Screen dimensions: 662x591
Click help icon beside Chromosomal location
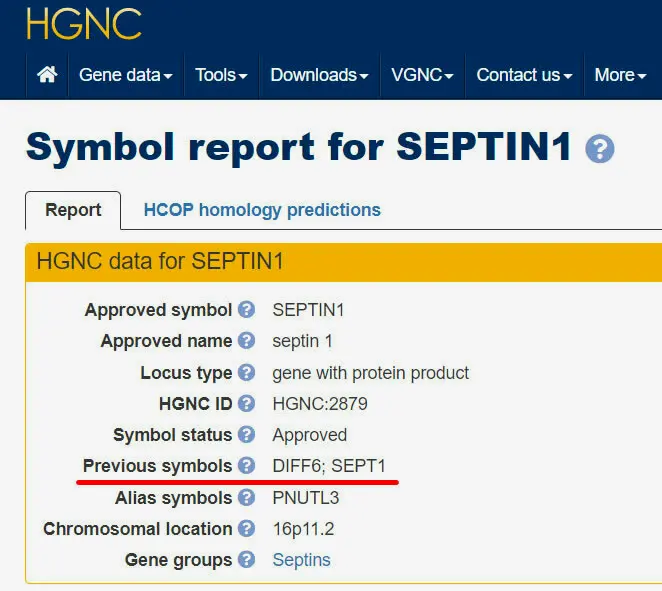246,529
